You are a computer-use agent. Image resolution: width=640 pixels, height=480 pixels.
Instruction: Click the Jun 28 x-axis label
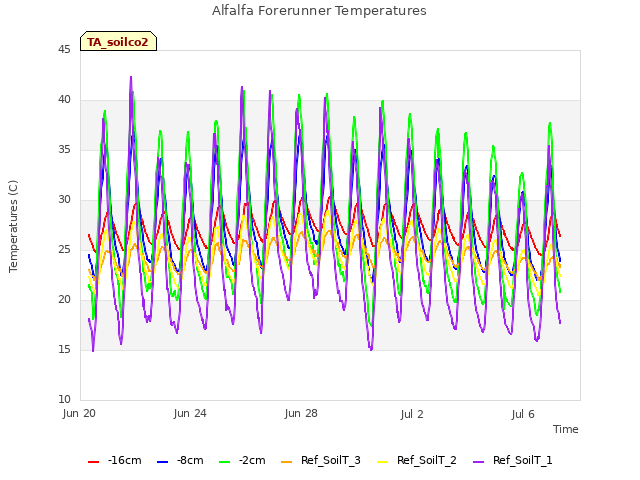tap(301, 413)
